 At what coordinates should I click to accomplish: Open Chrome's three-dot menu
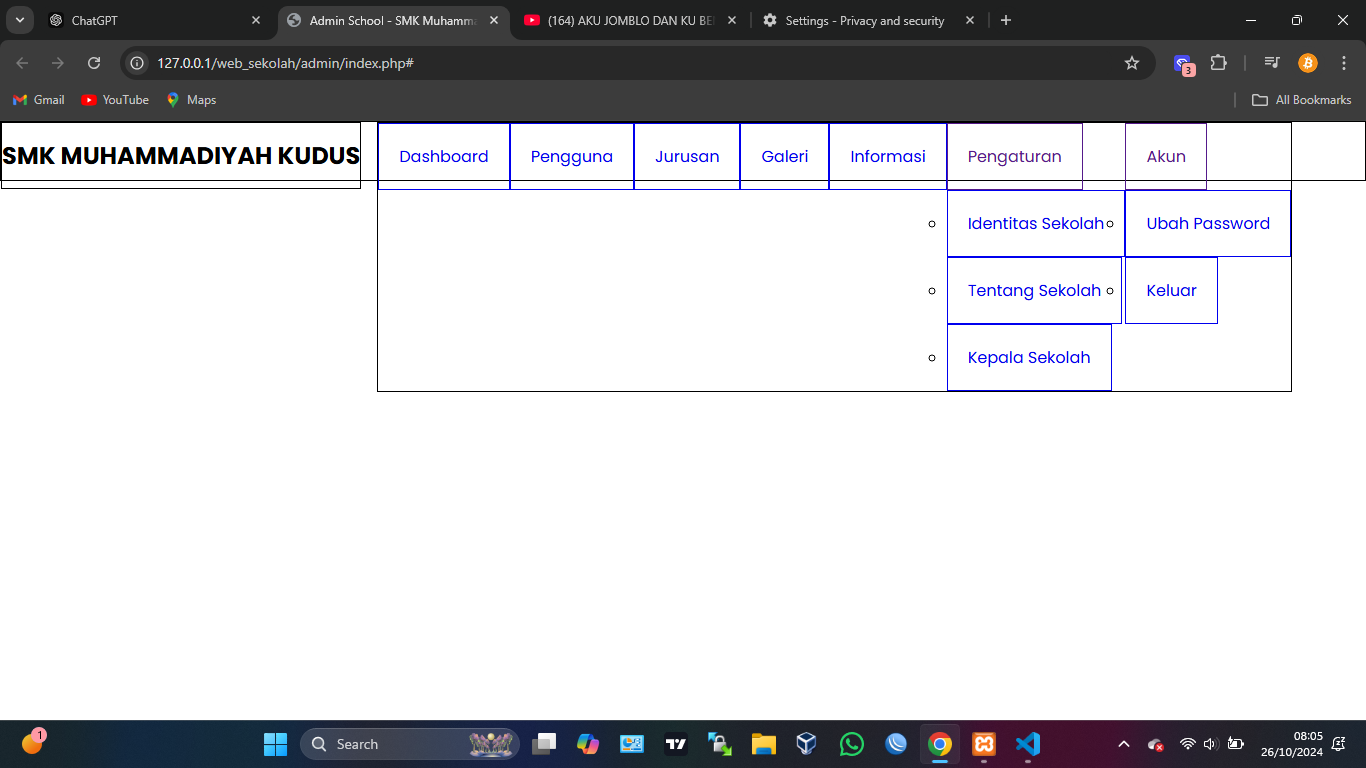(1344, 63)
